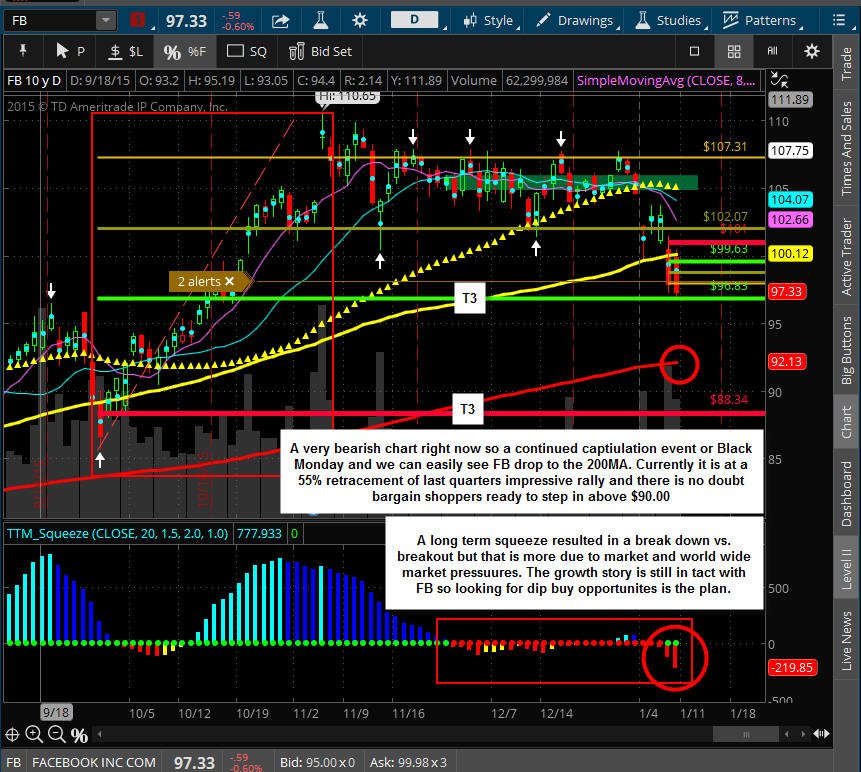The width and height of the screenshot is (861, 772).
Task: Open the share chart arrow icon
Action: pyautogui.click(x=281, y=21)
